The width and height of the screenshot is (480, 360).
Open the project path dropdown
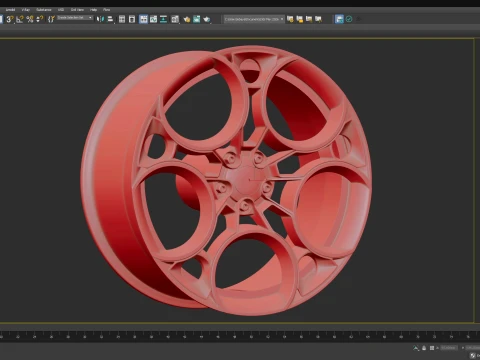(x=254, y=19)
